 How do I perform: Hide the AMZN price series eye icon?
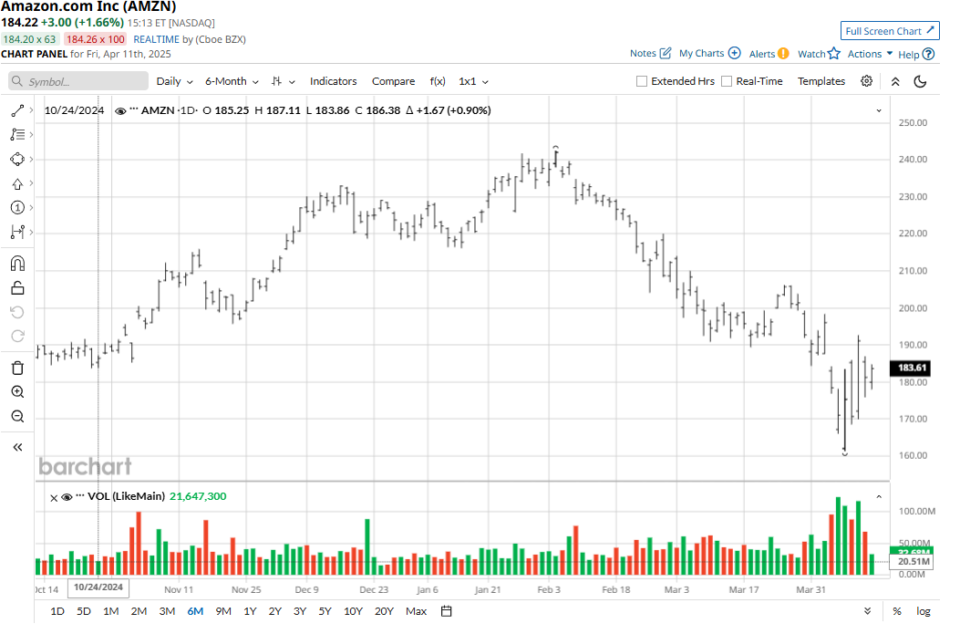click(x=120, y=111)
